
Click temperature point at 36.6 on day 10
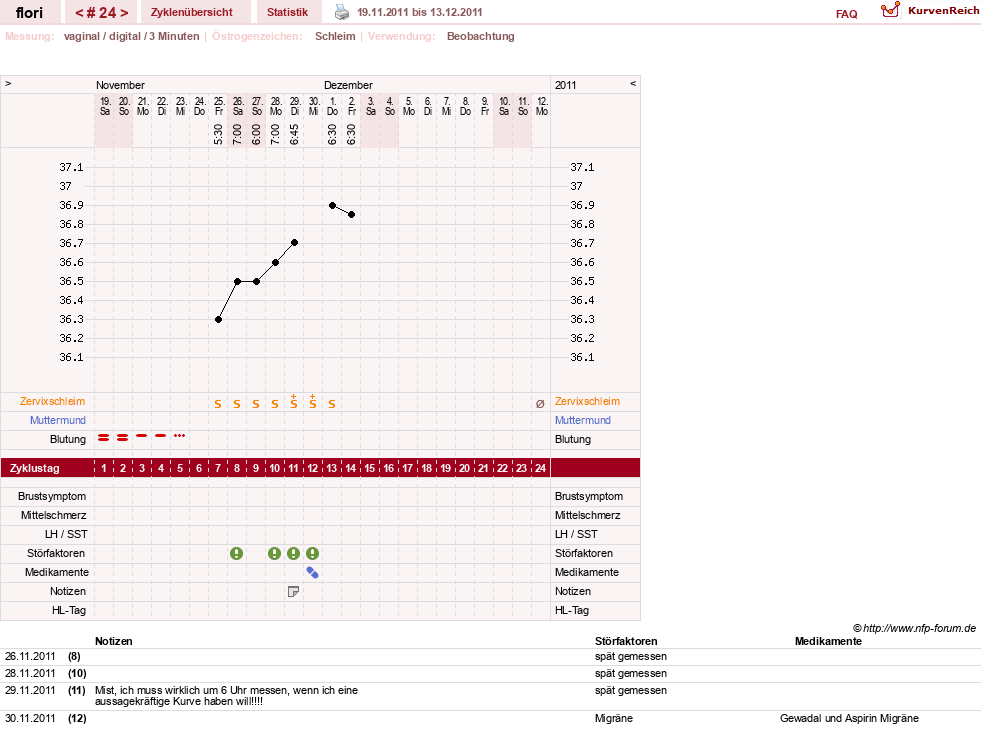coord(275,262)
